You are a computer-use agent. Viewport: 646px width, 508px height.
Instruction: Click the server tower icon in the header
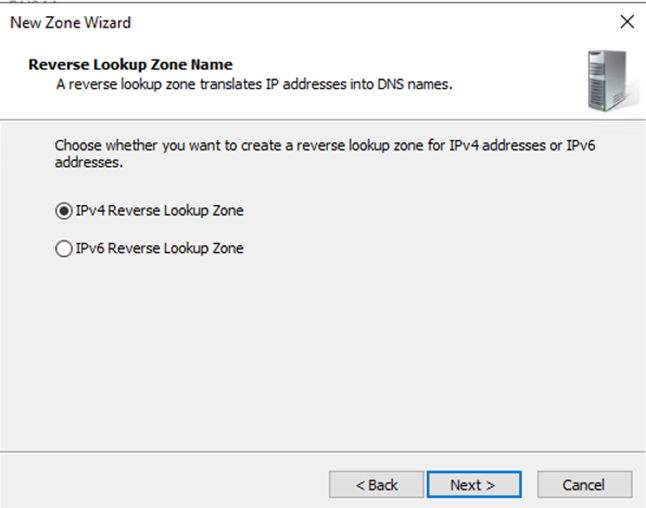pos(605,80)
